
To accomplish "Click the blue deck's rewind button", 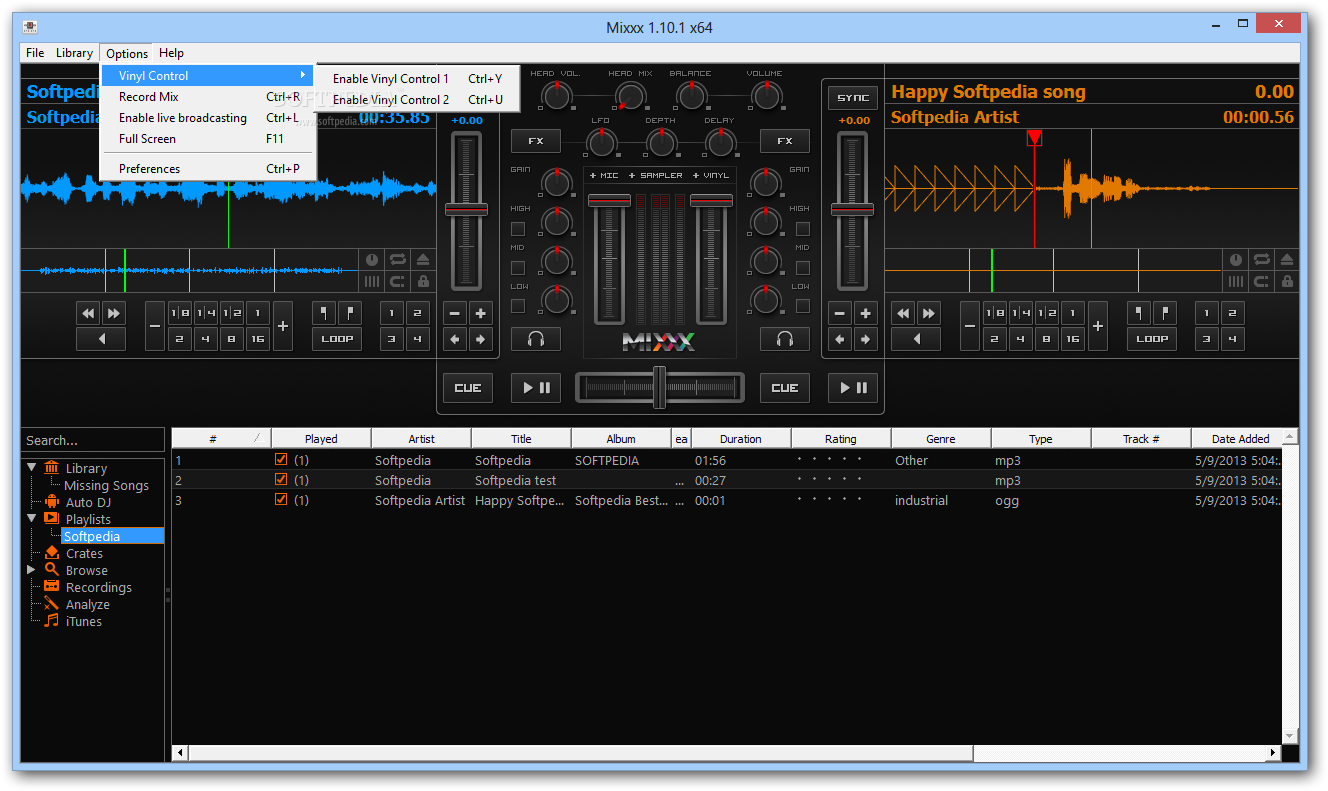I will (88, 313).
